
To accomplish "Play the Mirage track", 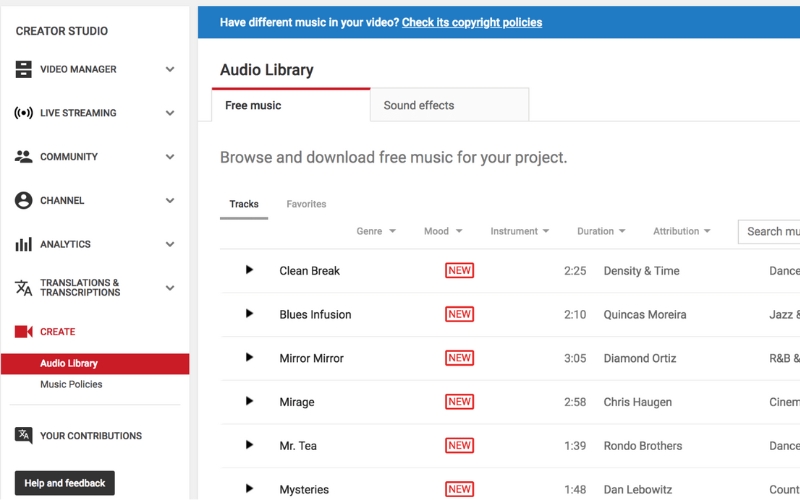I will point(249,401).
